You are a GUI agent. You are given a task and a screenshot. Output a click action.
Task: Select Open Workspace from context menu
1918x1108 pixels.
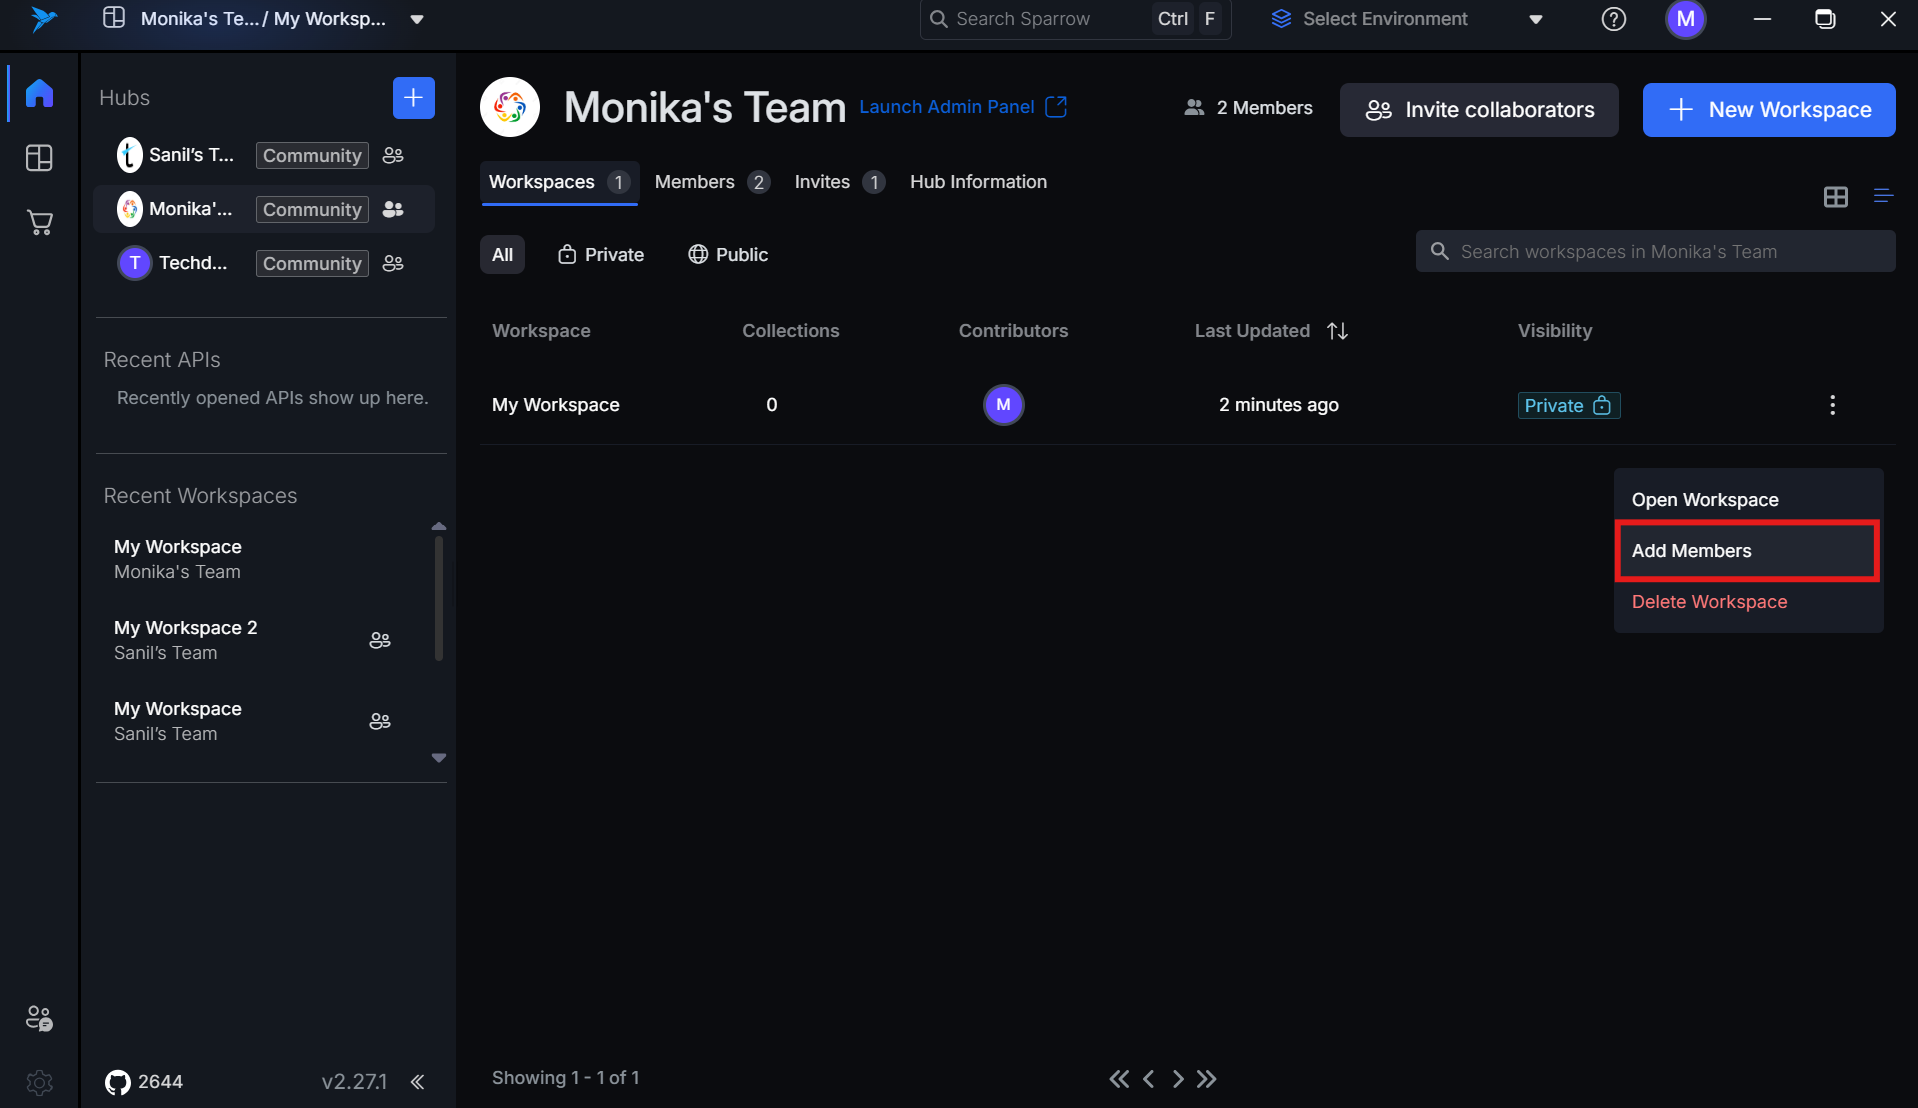pyautogui.click(x=1748, y=500)
